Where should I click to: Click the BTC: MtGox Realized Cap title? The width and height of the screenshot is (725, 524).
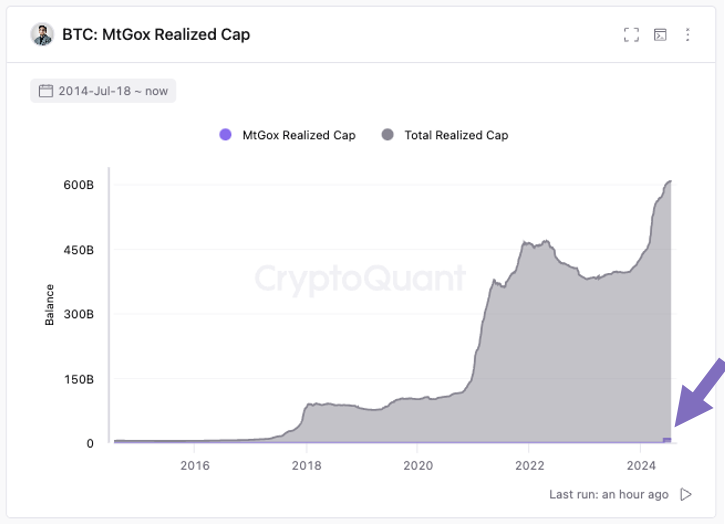pos(156,35)
